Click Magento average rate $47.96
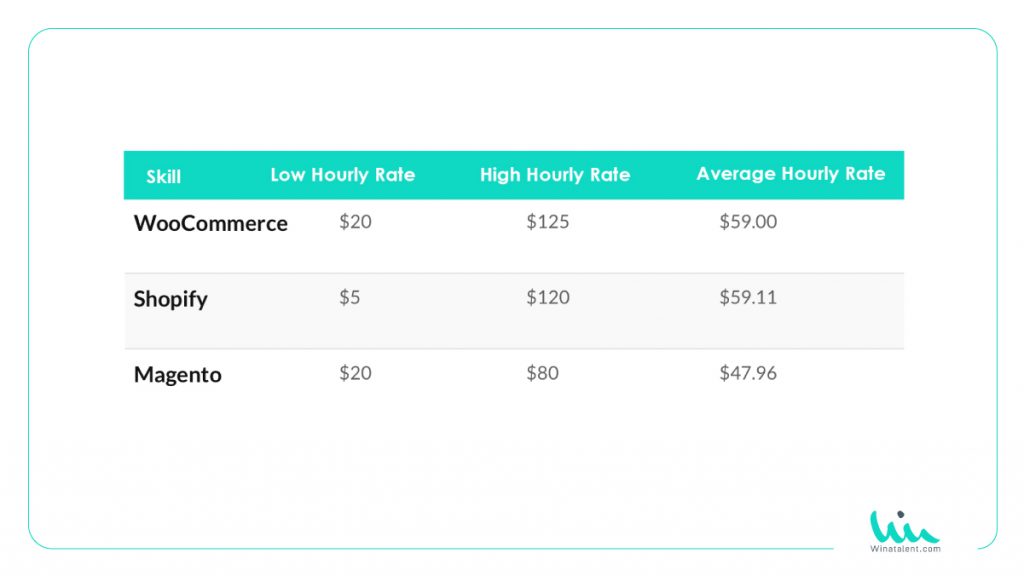The width and height of the screenshot is (1024, 576). click(x=748, y=373)
